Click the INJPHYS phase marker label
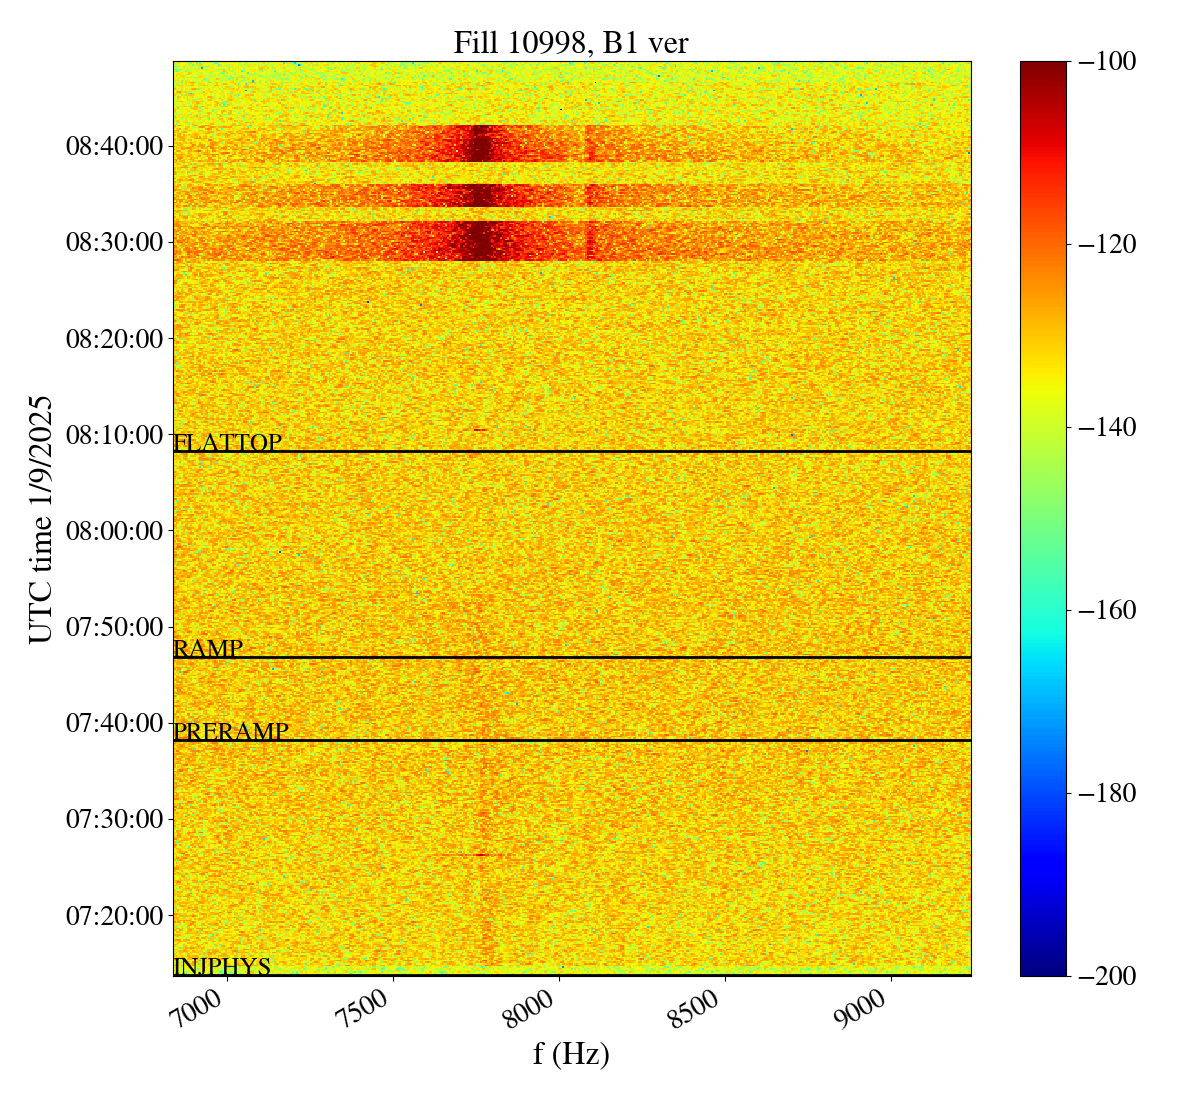Image resolution: width=1200 pixels, height=1100 pixels. (x=222, y=966)
